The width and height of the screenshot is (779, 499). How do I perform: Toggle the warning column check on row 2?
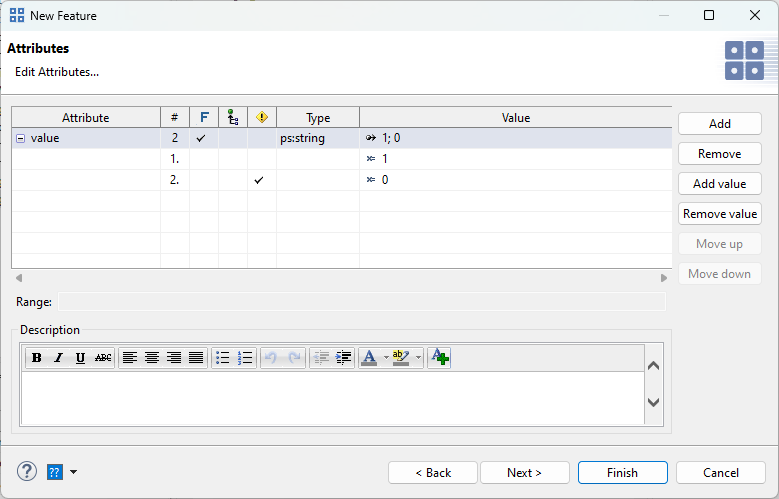coord(261,180)
